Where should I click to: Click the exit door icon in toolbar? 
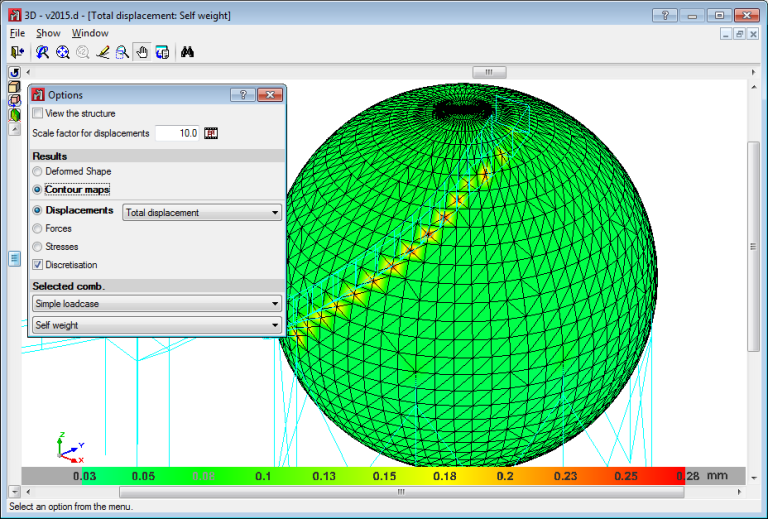tap(16, 52)
